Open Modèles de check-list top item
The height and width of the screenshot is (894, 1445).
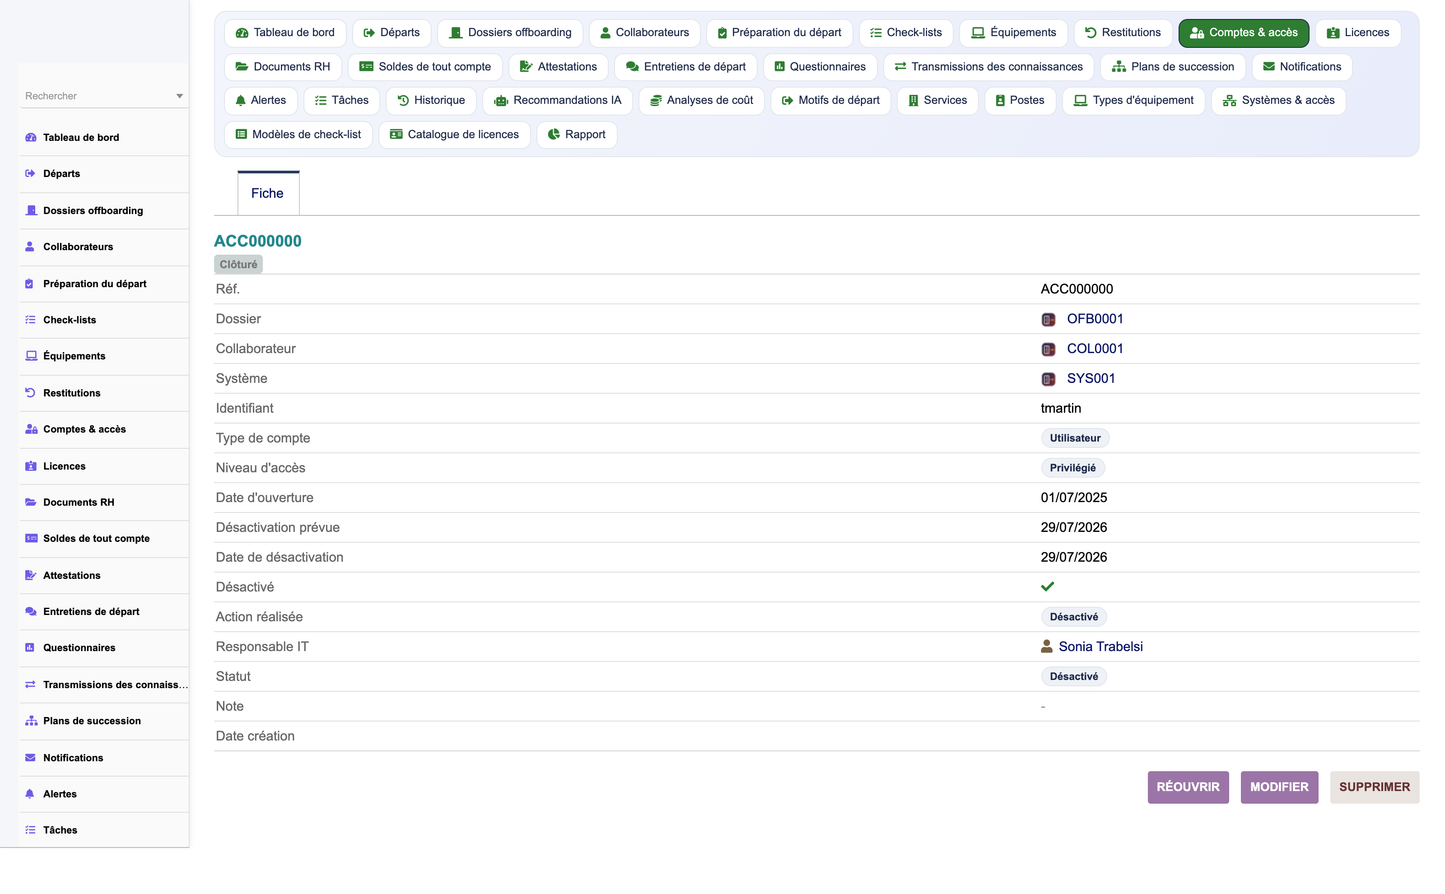click(x=299, y=135)
